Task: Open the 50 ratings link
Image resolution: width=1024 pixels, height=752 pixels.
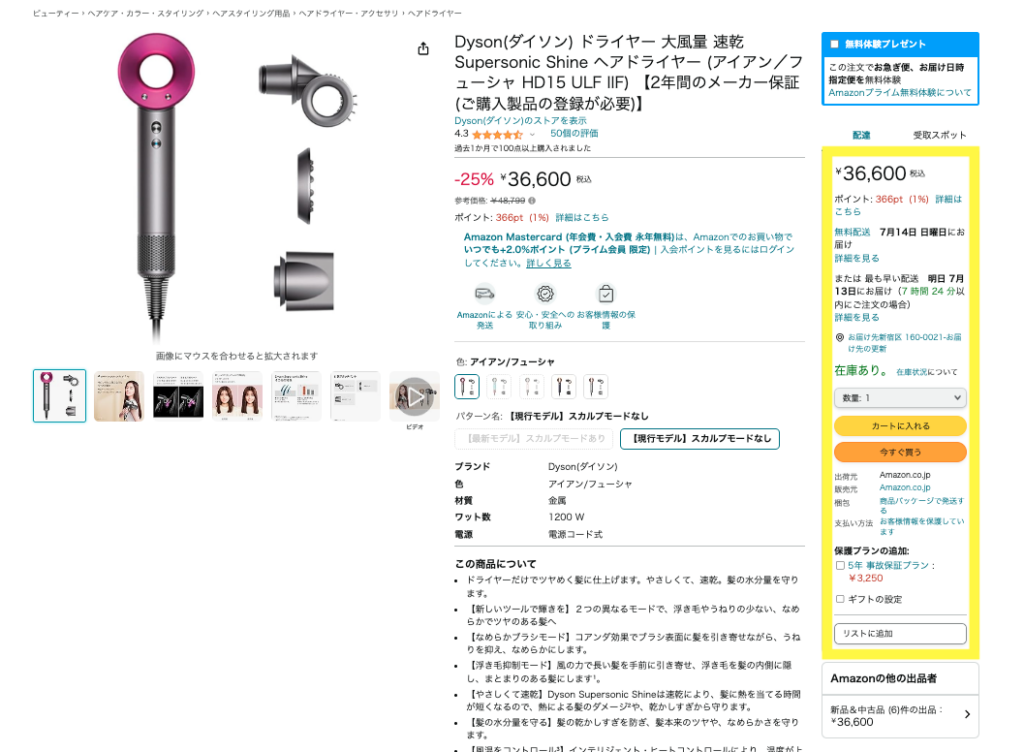Action: [x=574, y=133]
